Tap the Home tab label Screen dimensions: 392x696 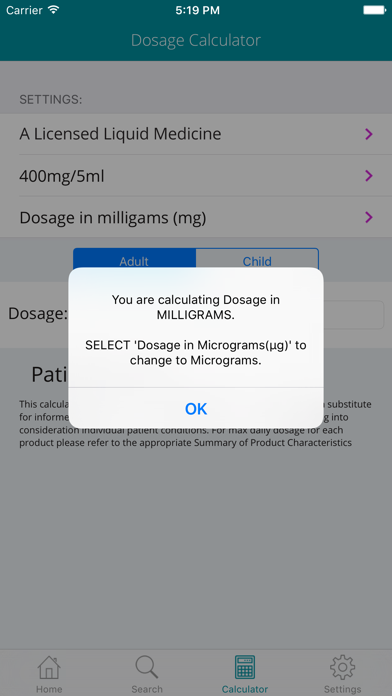pos(49,689)
